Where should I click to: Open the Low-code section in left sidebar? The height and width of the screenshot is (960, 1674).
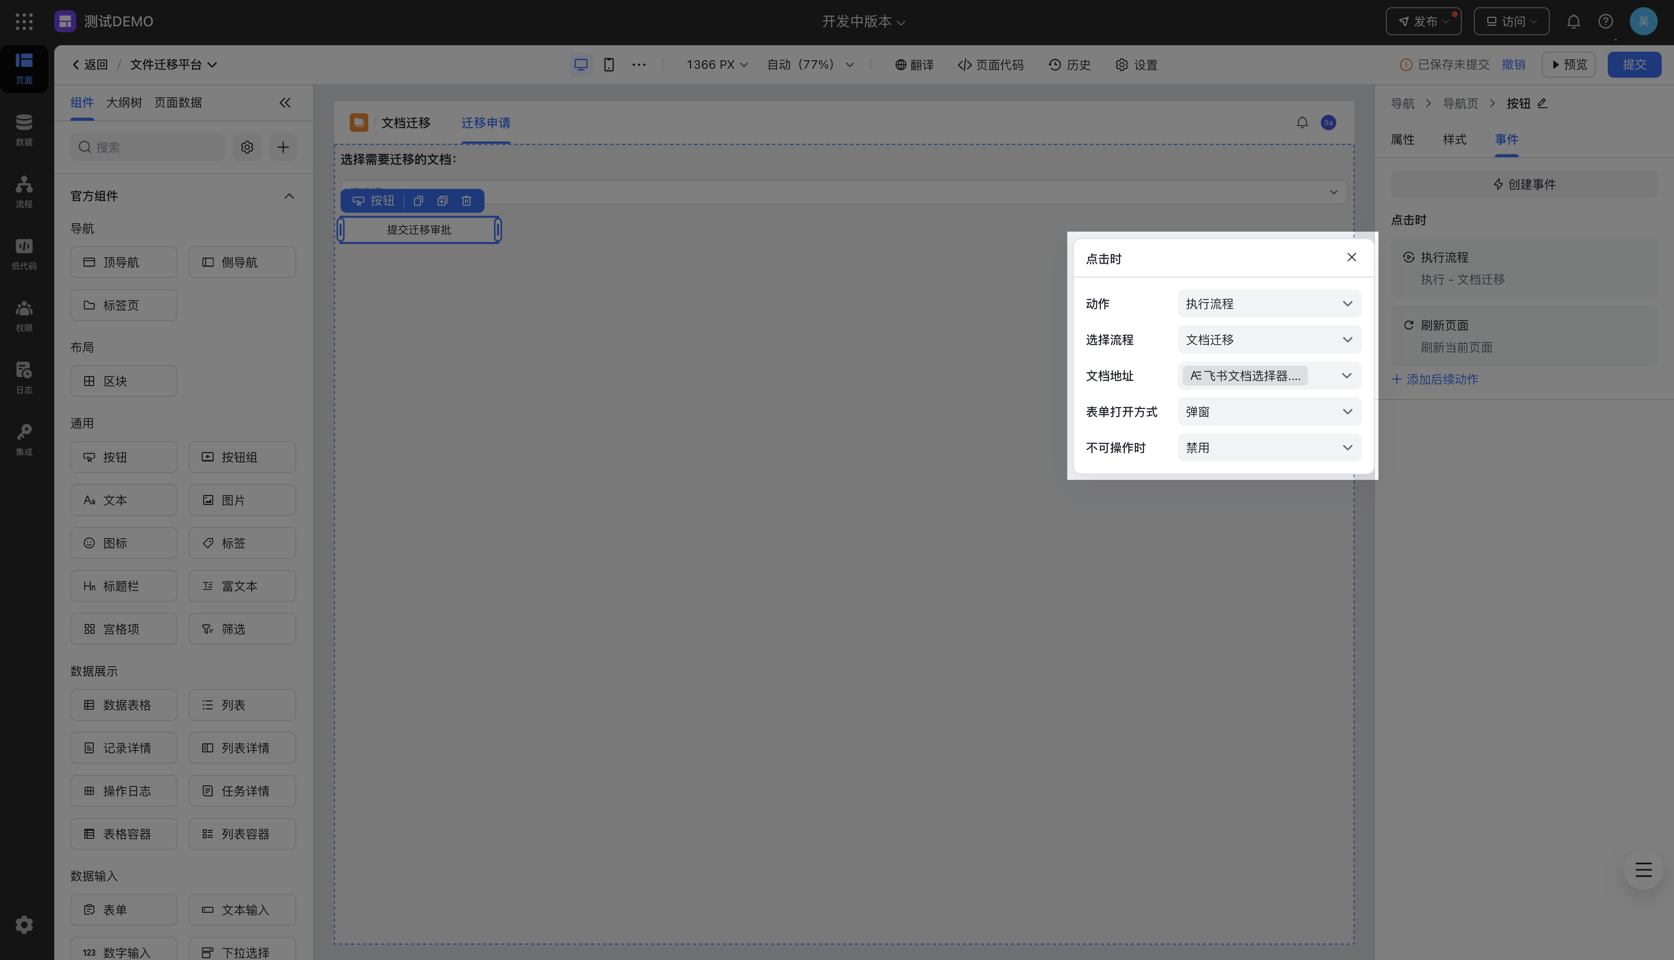click(24, 254)
